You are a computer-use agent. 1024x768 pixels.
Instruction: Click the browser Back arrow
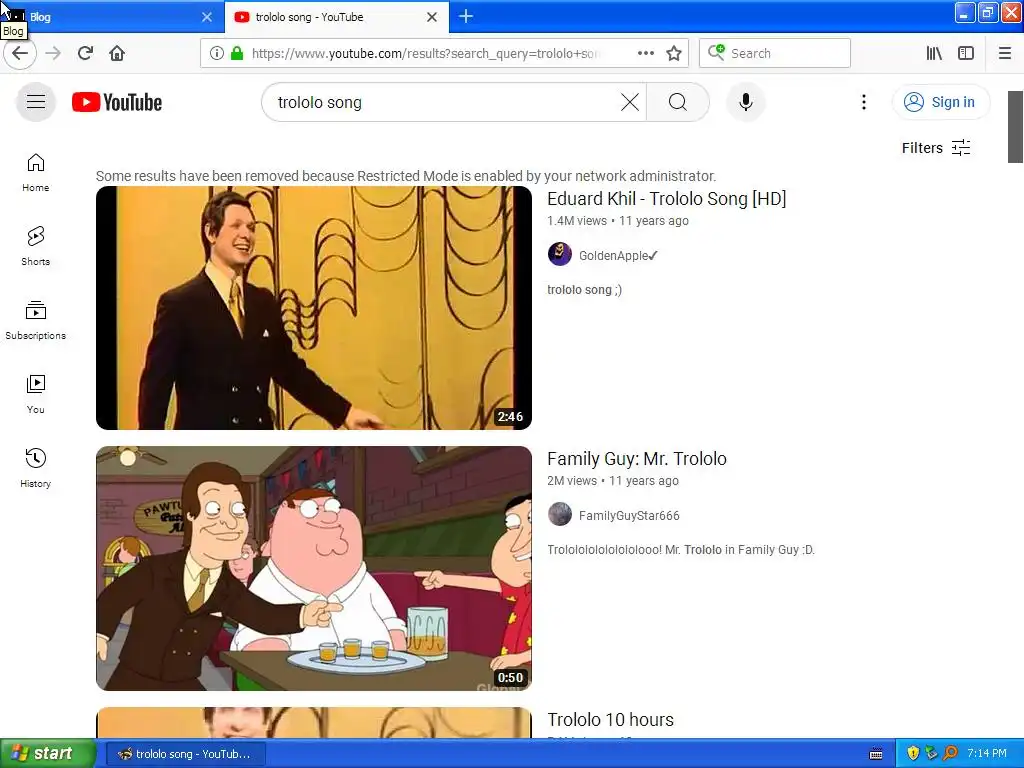(x=20, y=53)
